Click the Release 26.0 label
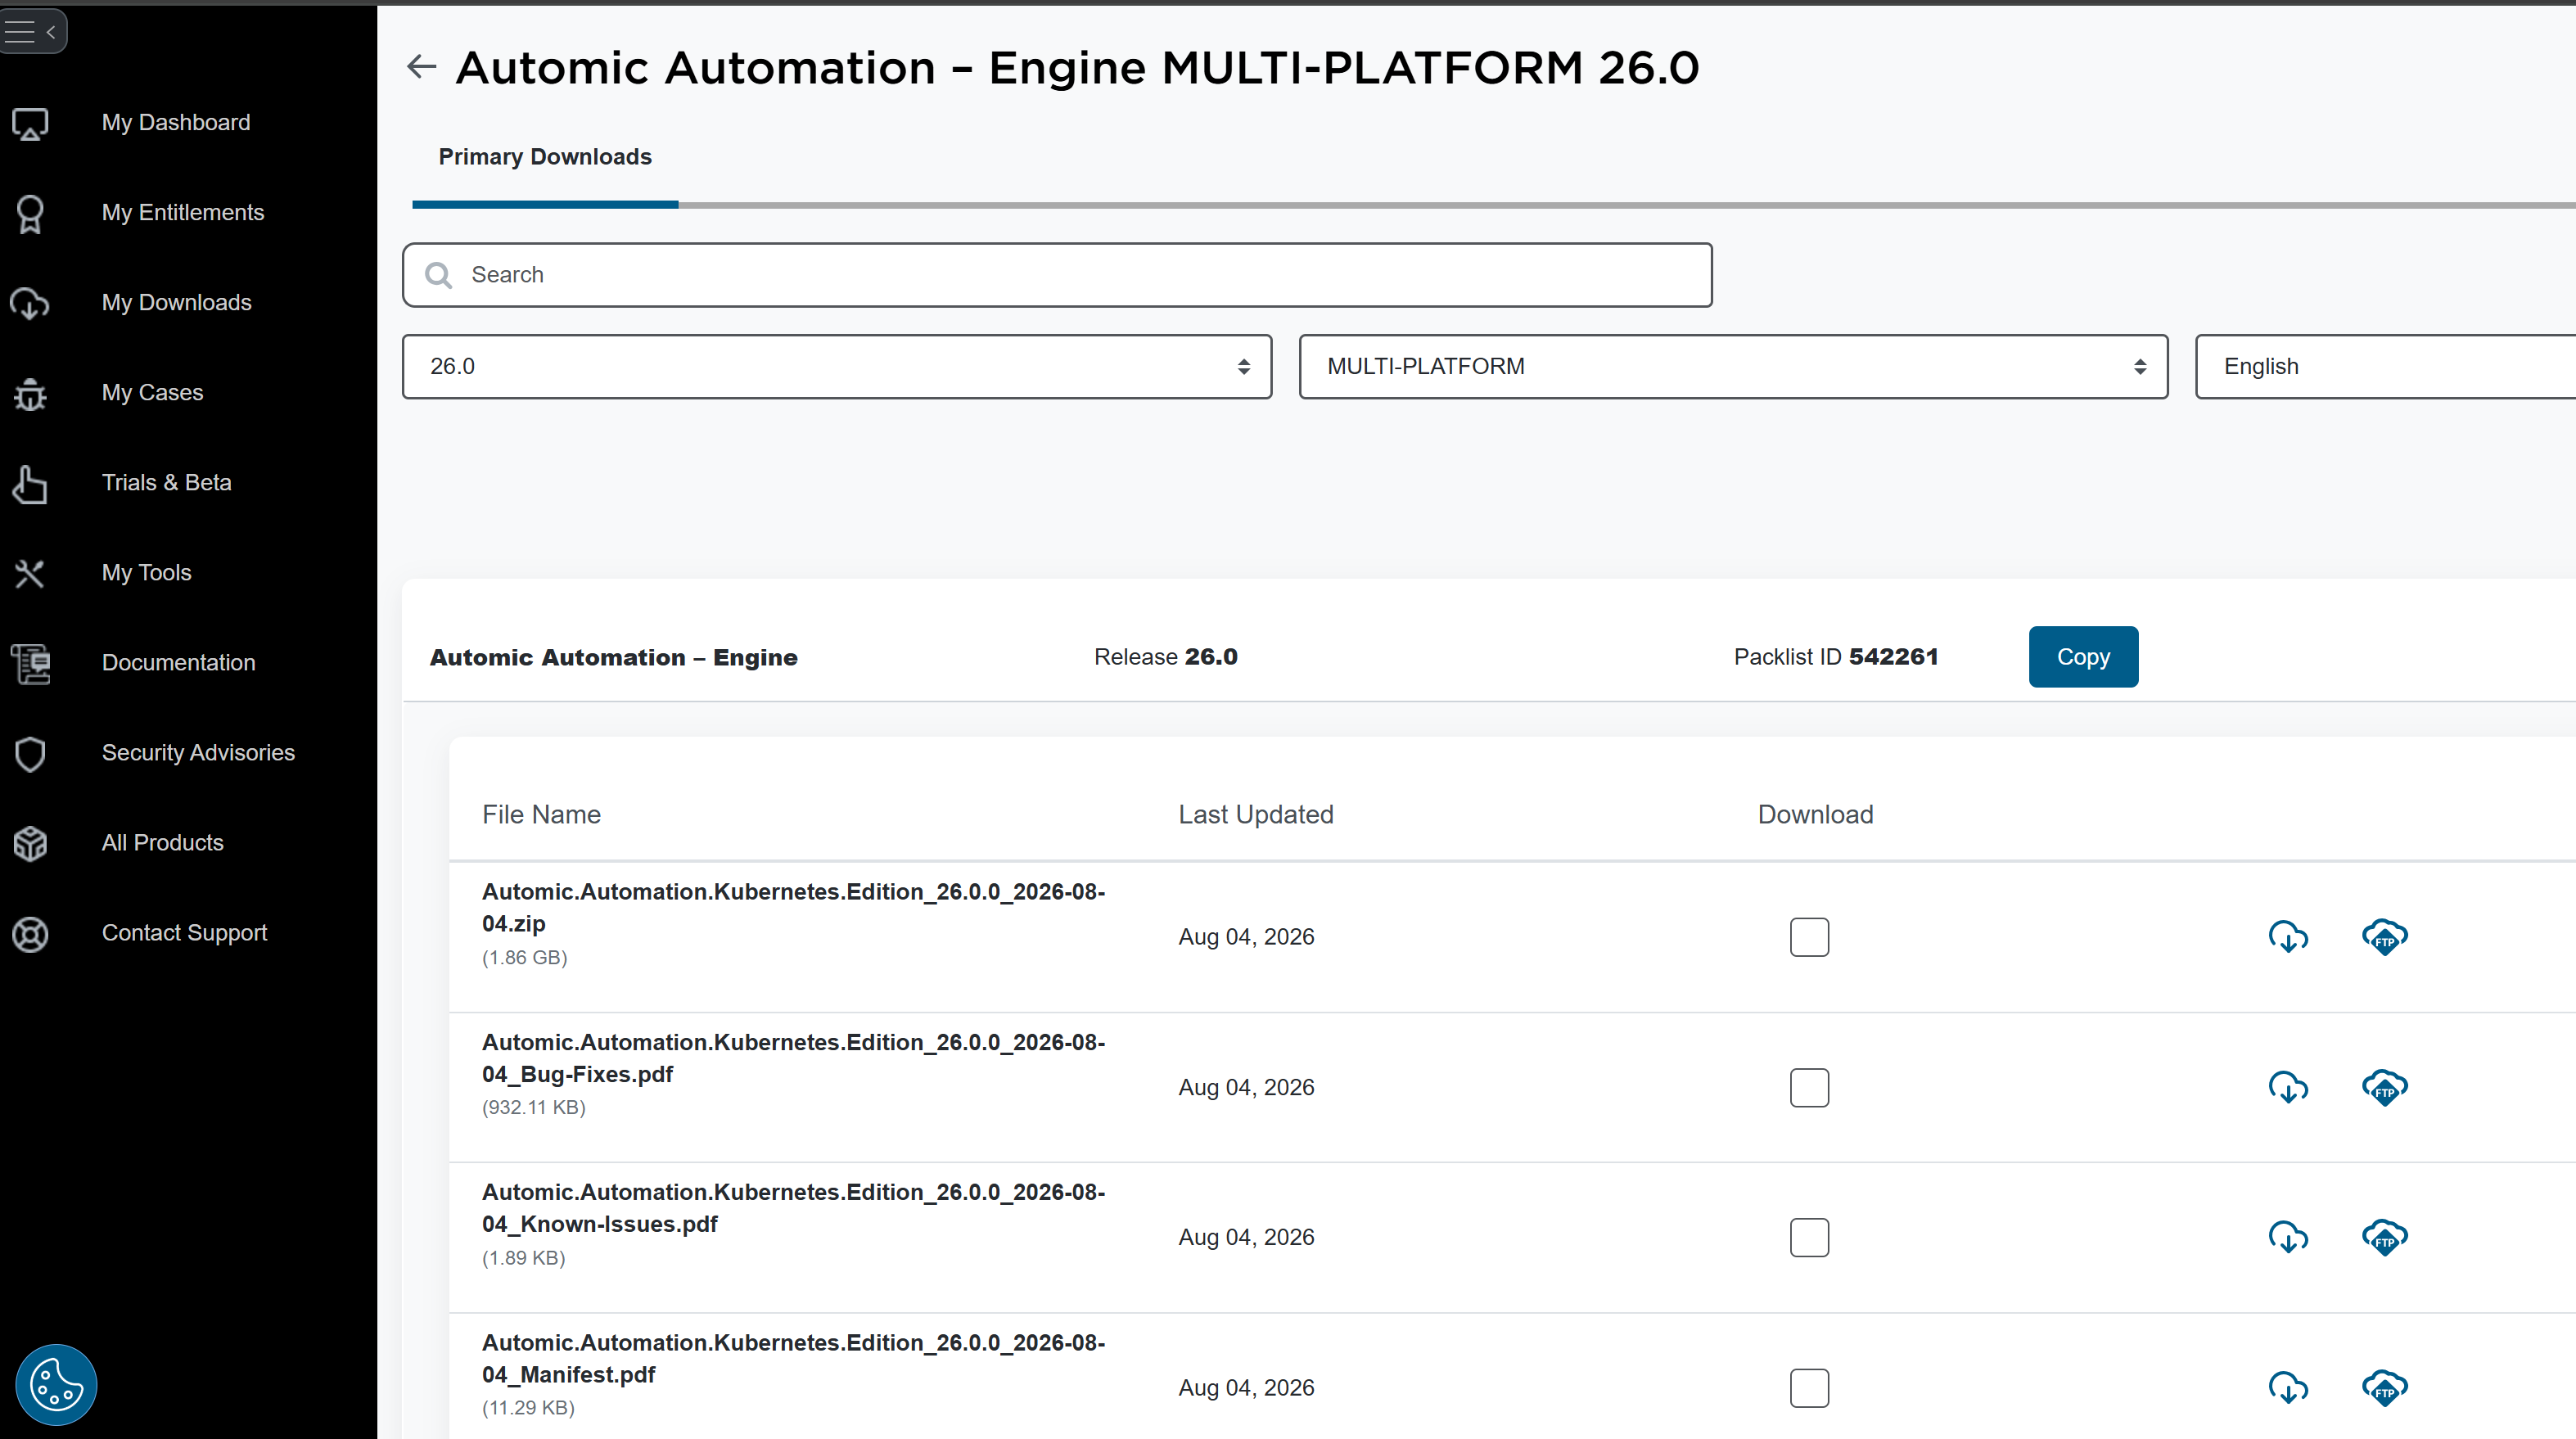 (x=1166, y=657)
